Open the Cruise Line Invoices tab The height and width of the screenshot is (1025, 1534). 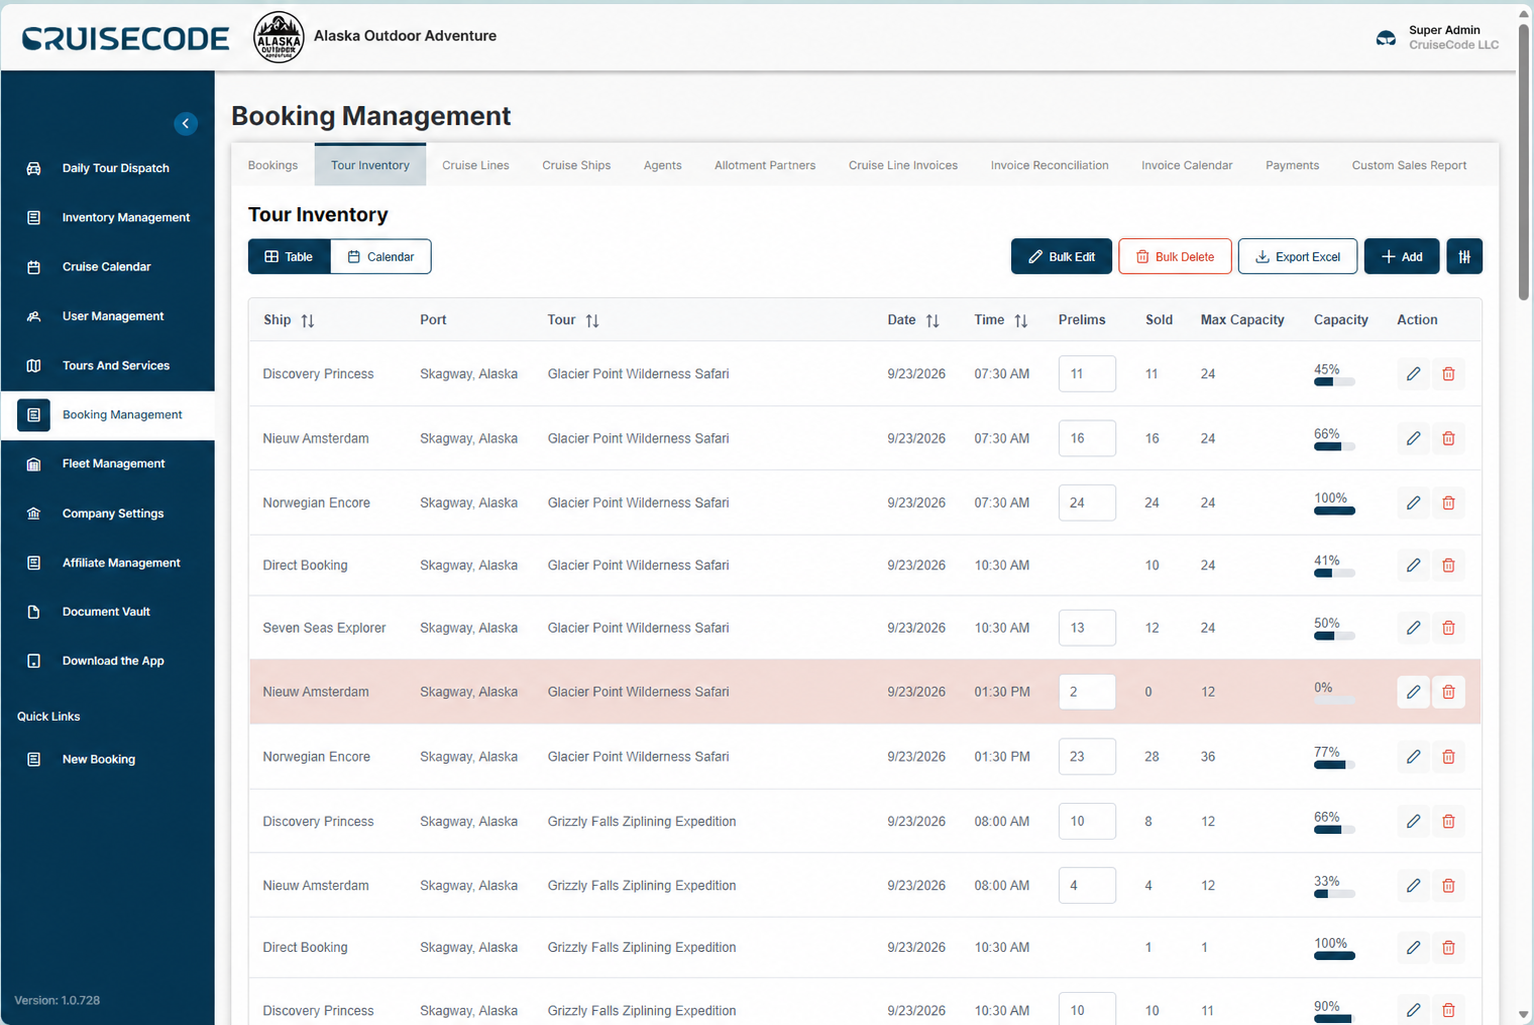[x=903, y=165]
